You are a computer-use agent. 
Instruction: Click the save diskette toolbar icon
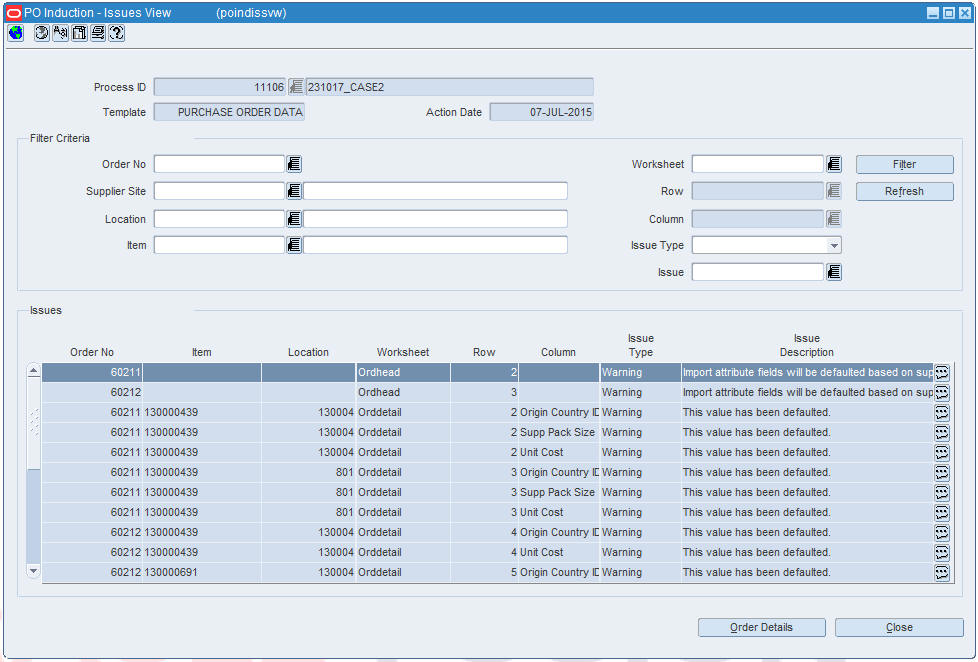coord(79,33)
